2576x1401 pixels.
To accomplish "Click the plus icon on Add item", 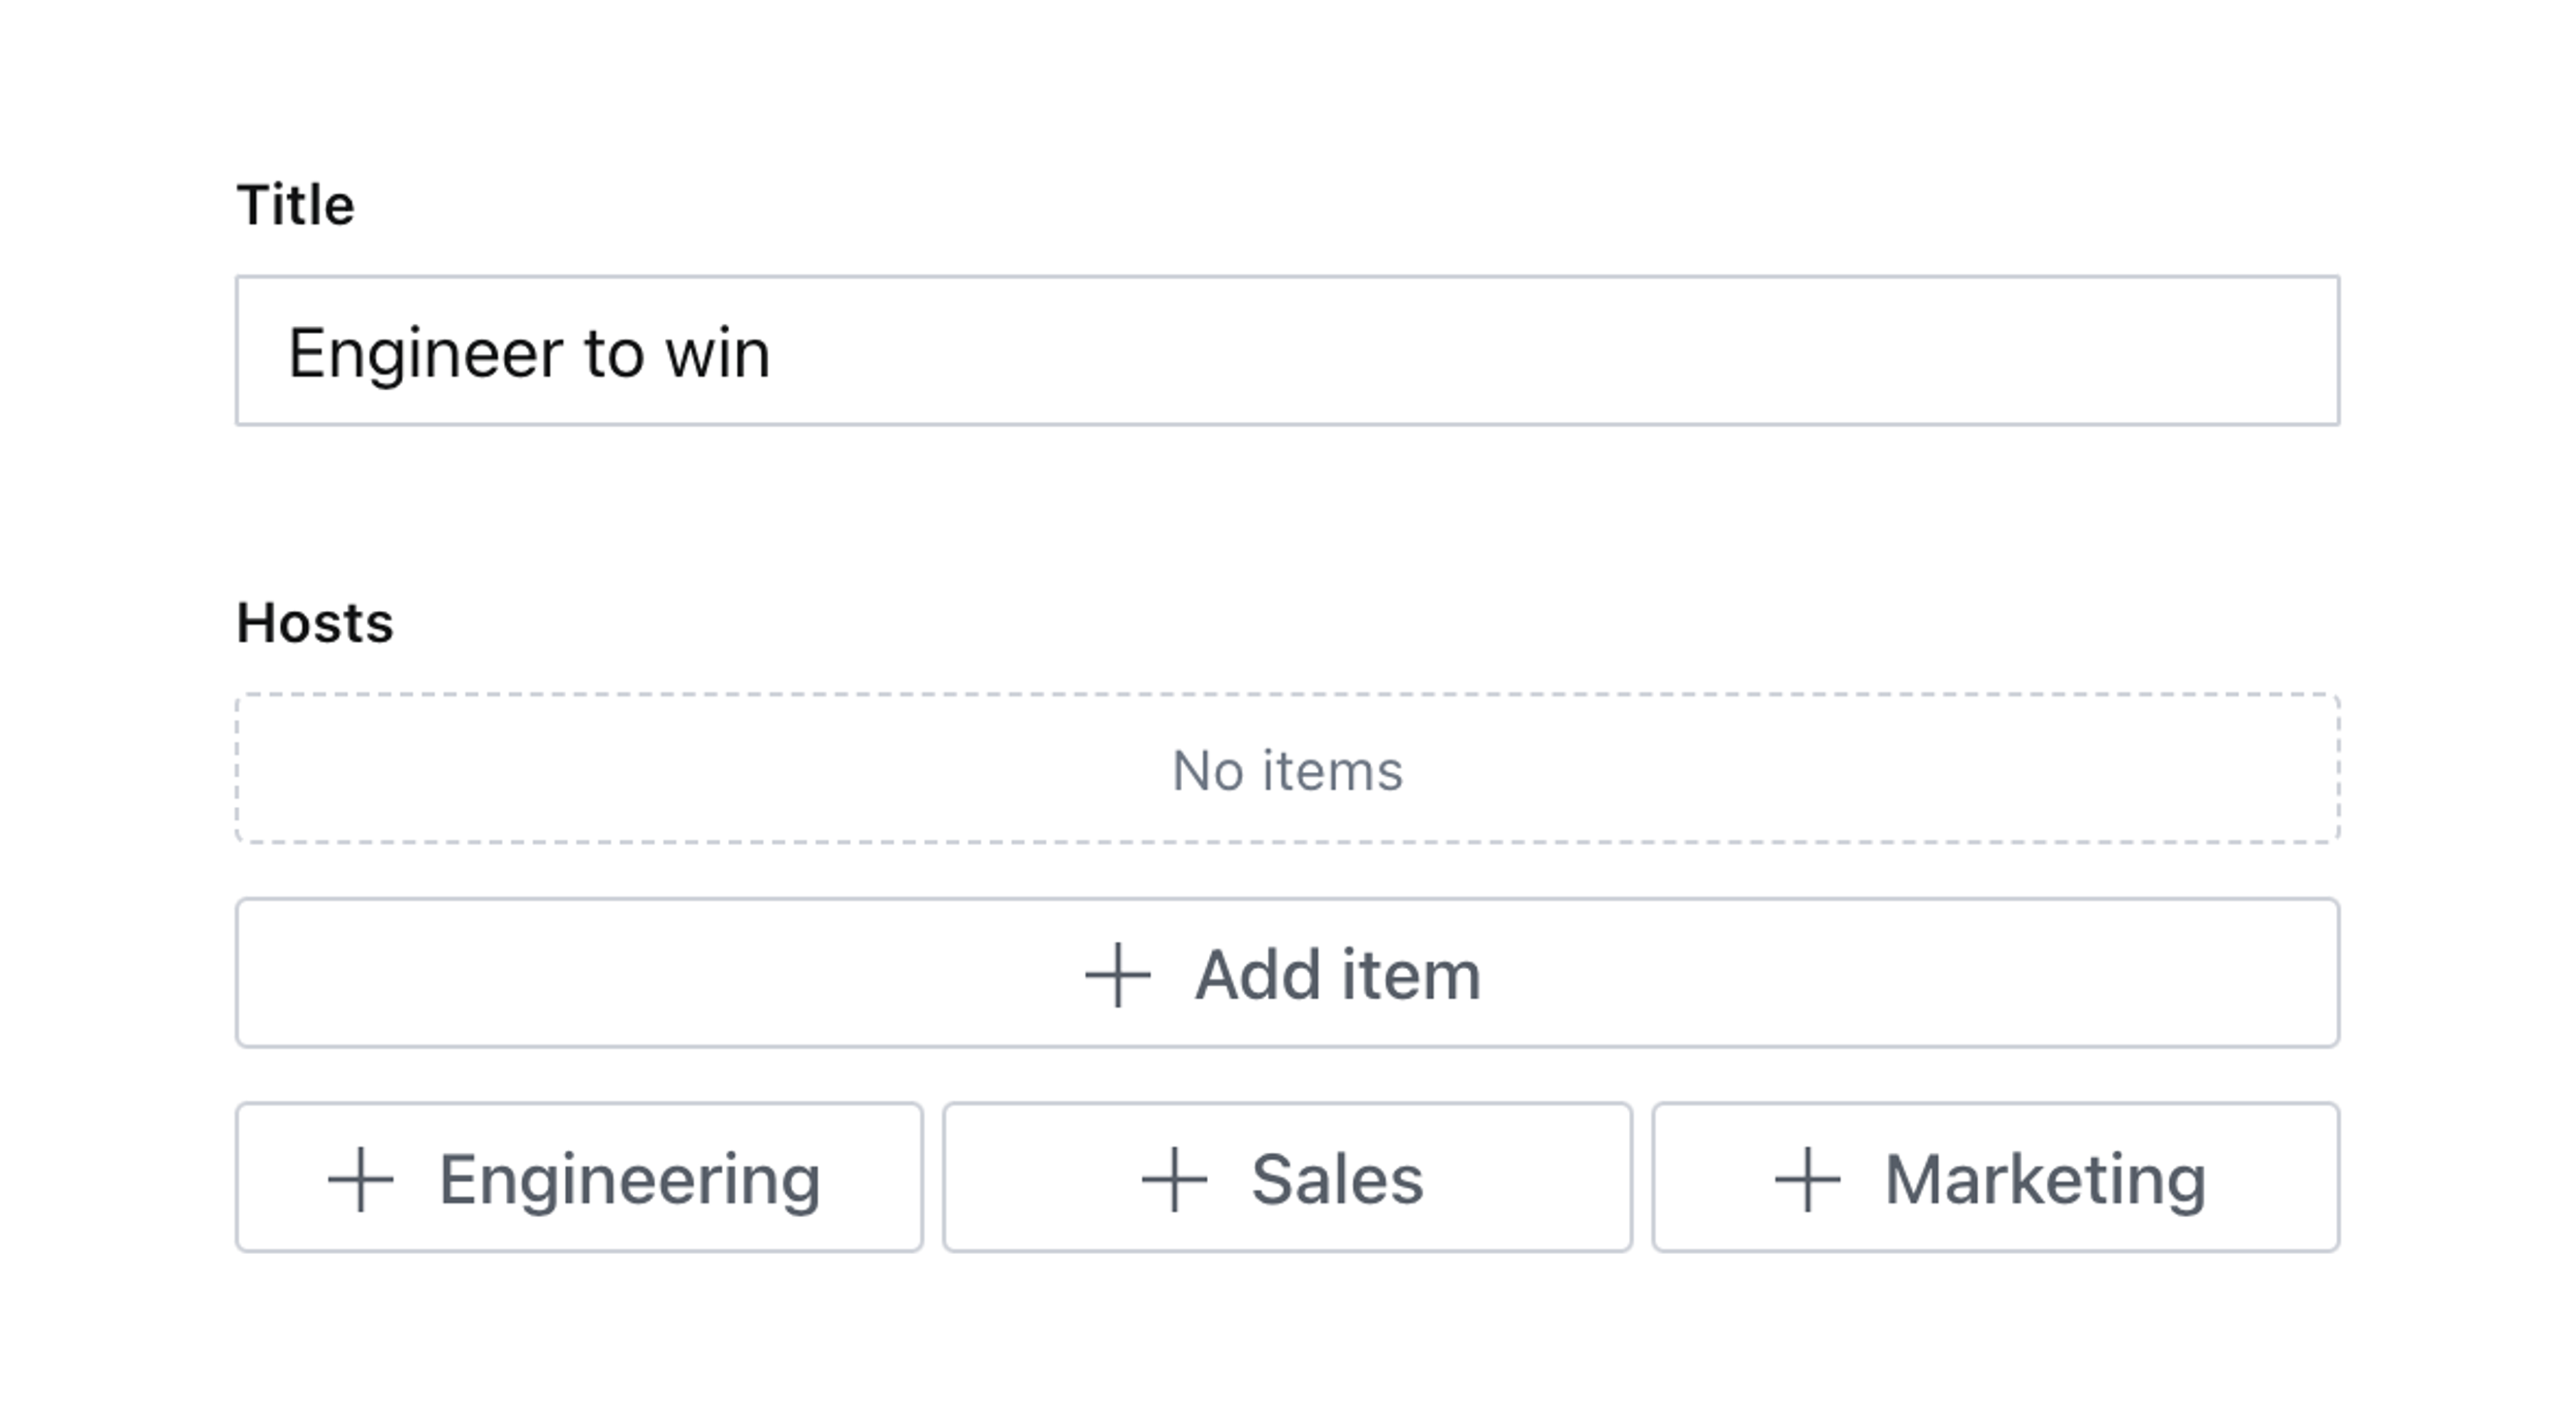I will tap(1117, 975).
